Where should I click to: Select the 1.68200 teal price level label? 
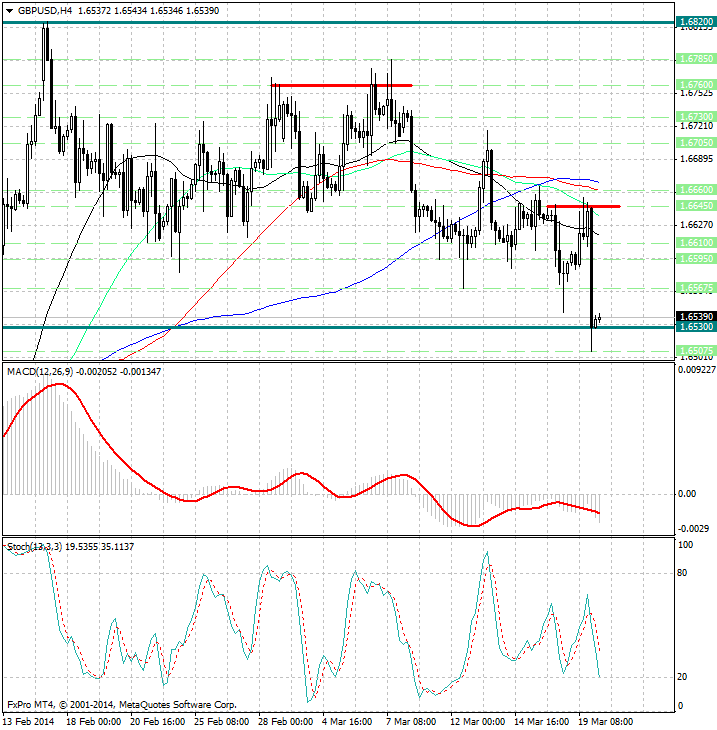(x=695, y=21)
